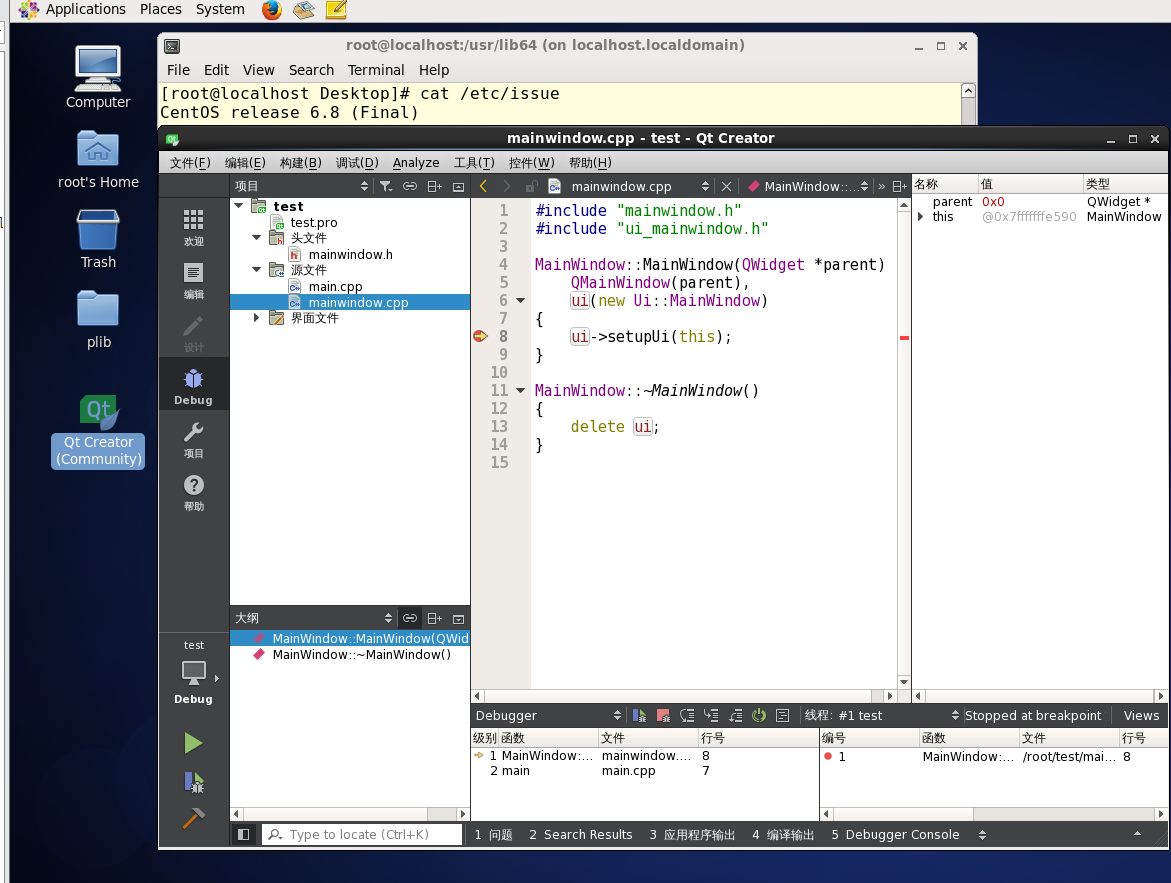
Task: Toggle link icon in the outline (大纲) panel
Action: [x=410, y=618]
